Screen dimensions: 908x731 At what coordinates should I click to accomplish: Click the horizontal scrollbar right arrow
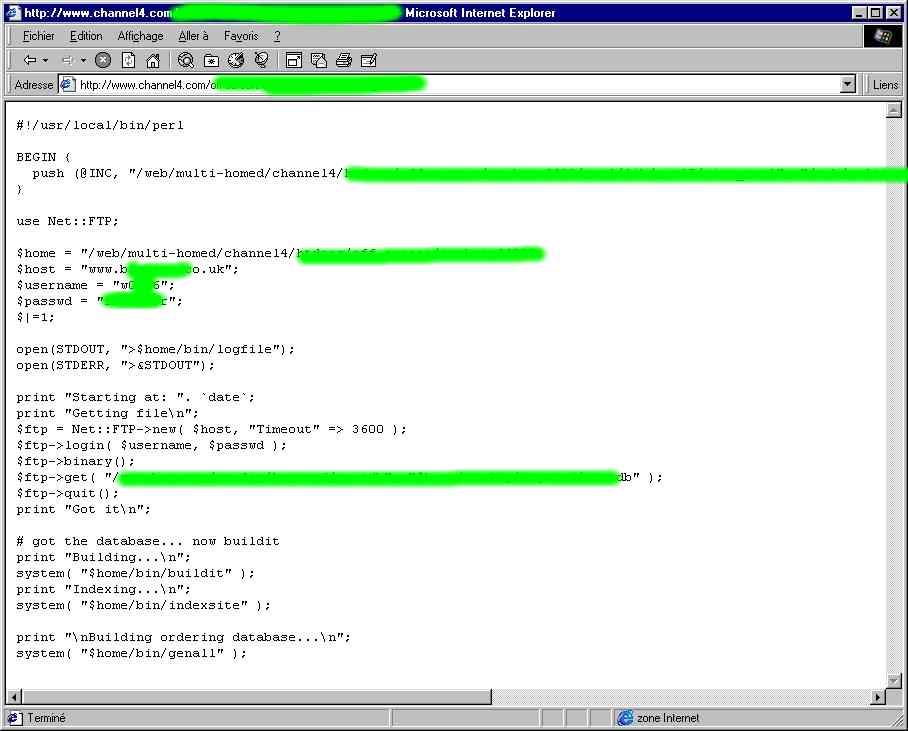point(878,697)
